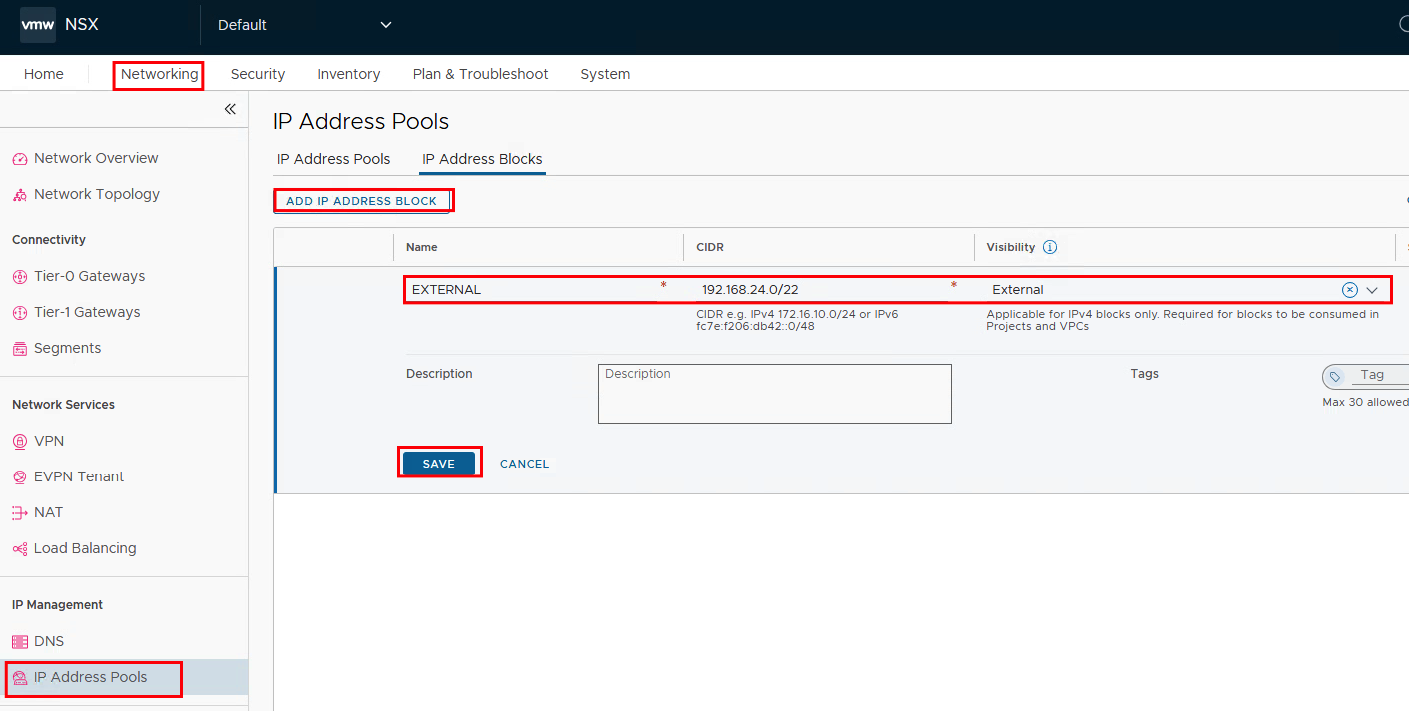Open Tier-1 Gateways page
The image size is (1409, 711).
click(x=87, y=312)
